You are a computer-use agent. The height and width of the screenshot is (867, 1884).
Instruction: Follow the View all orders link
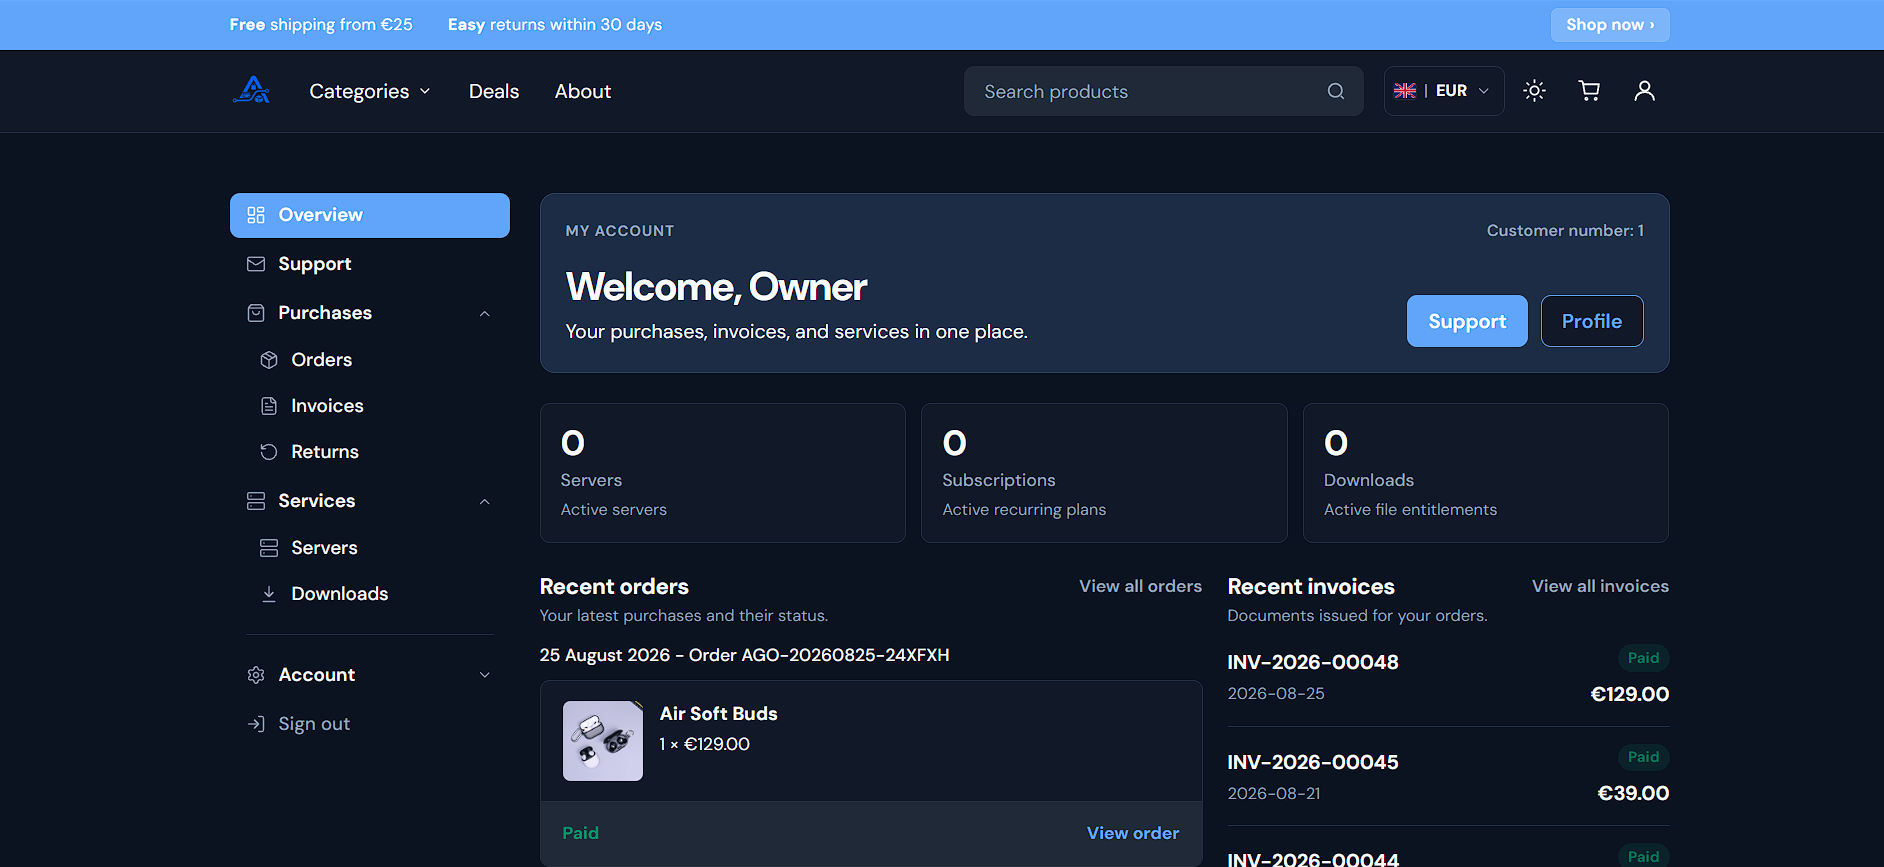pos(1140,586)
